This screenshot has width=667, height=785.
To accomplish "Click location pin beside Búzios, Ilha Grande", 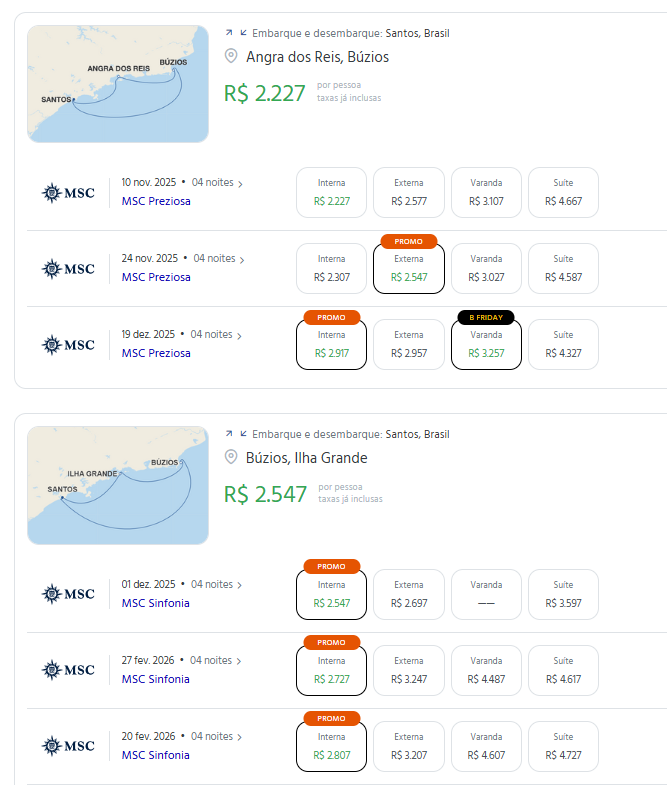I will [x=232, y=458].
